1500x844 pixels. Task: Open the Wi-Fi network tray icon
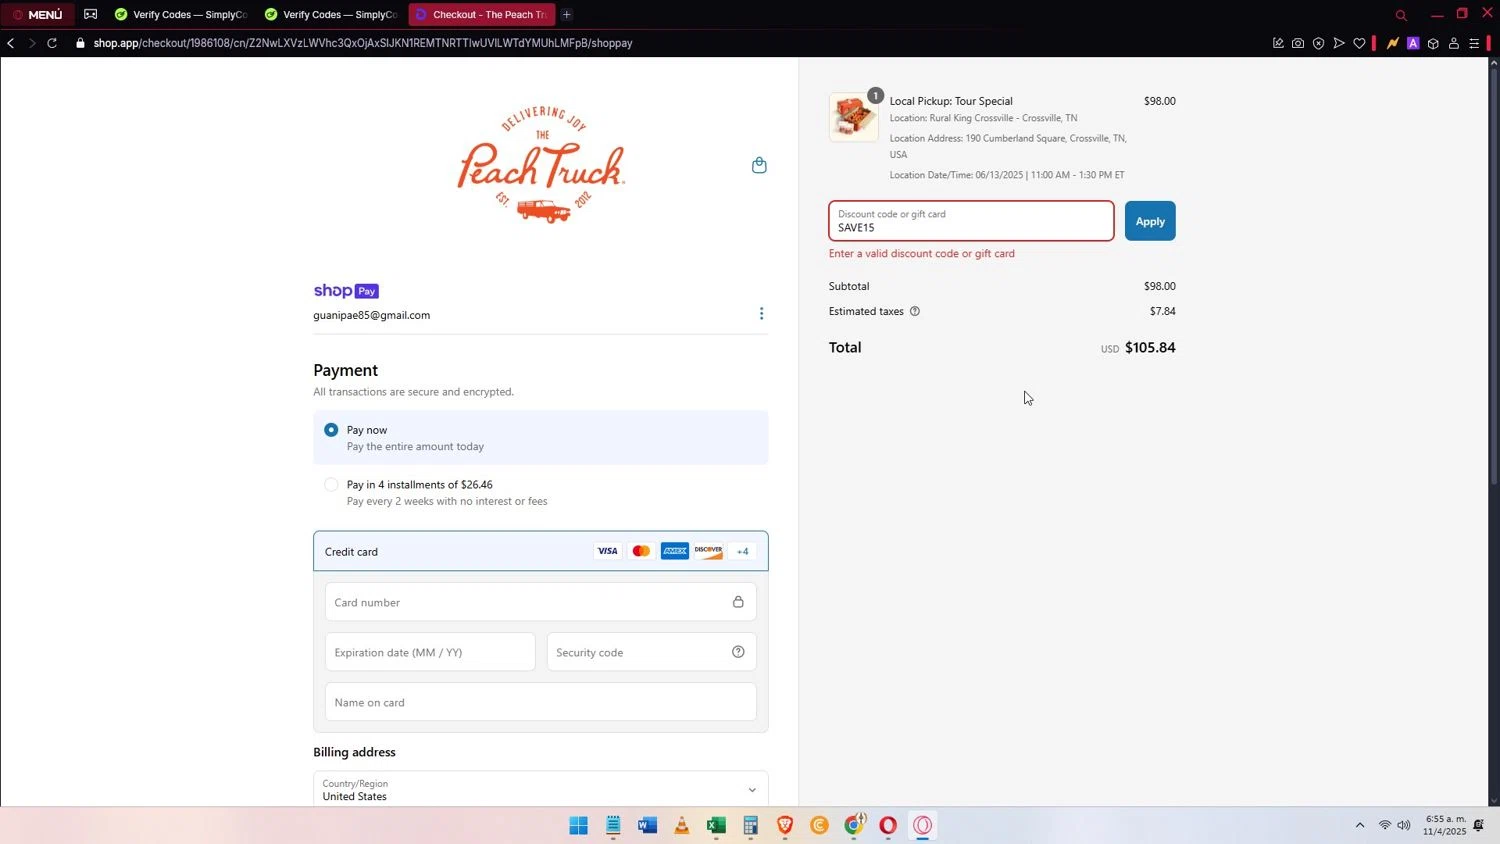(1385, 826)
